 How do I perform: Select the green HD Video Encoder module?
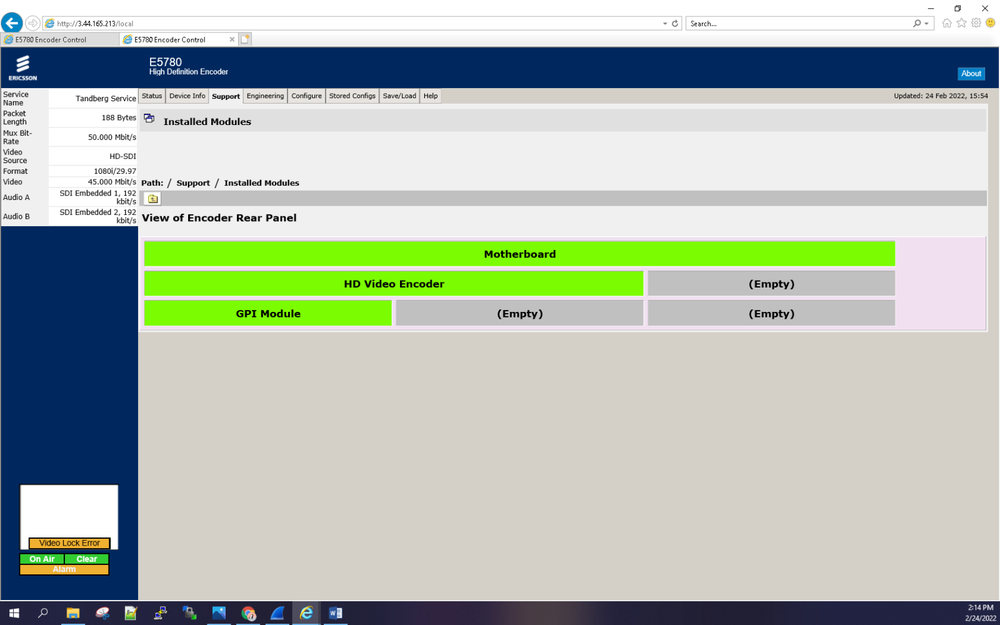tap(393, 284)
